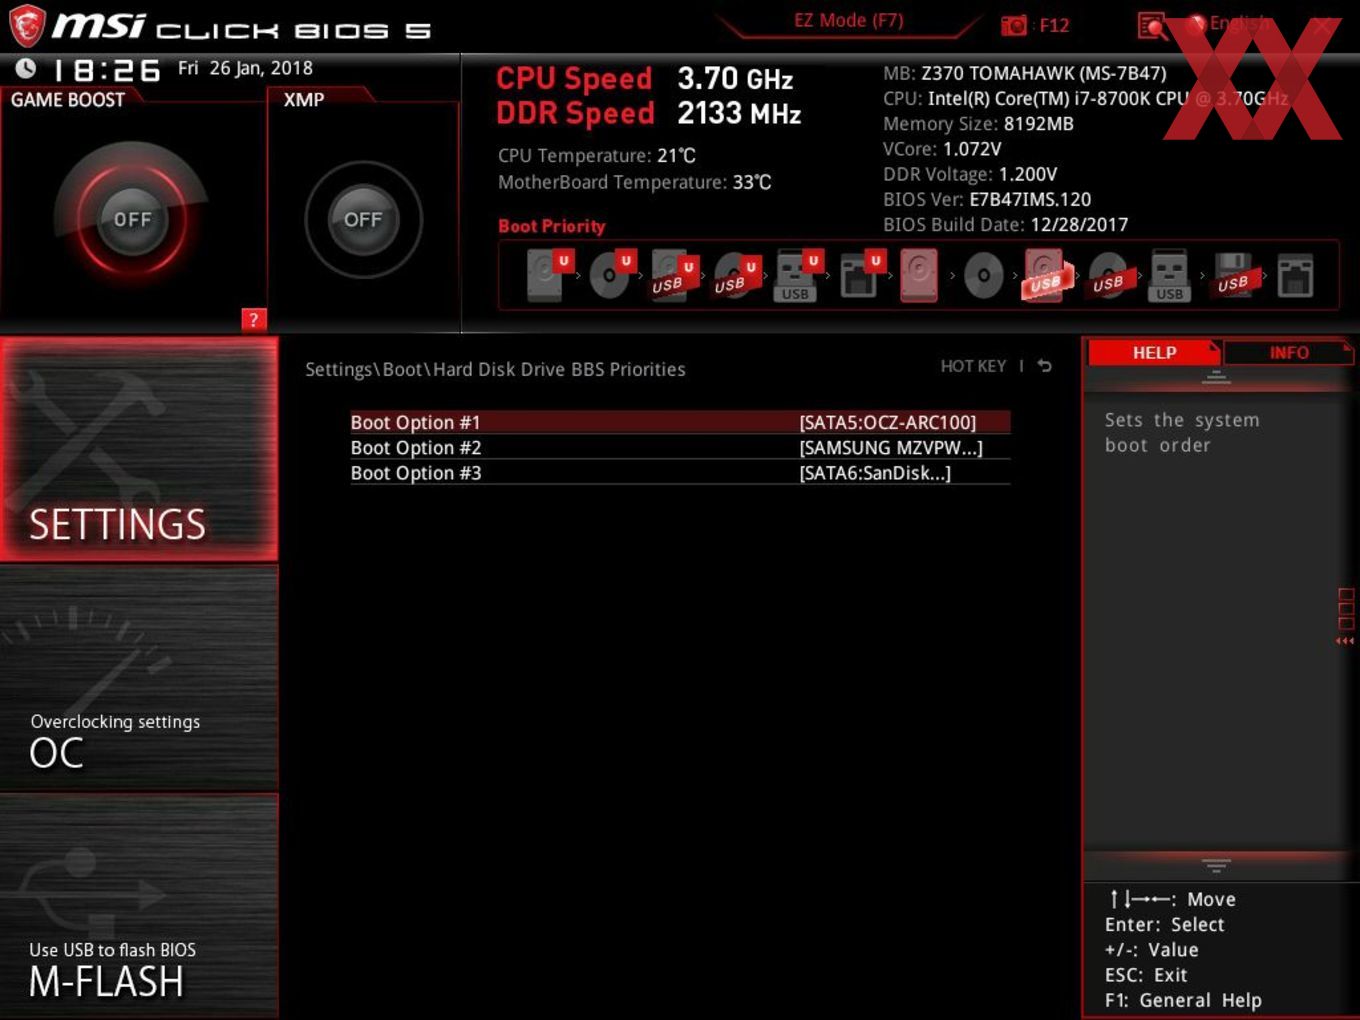Click the 'Sets the system boot order' help text

point(1182,432)
